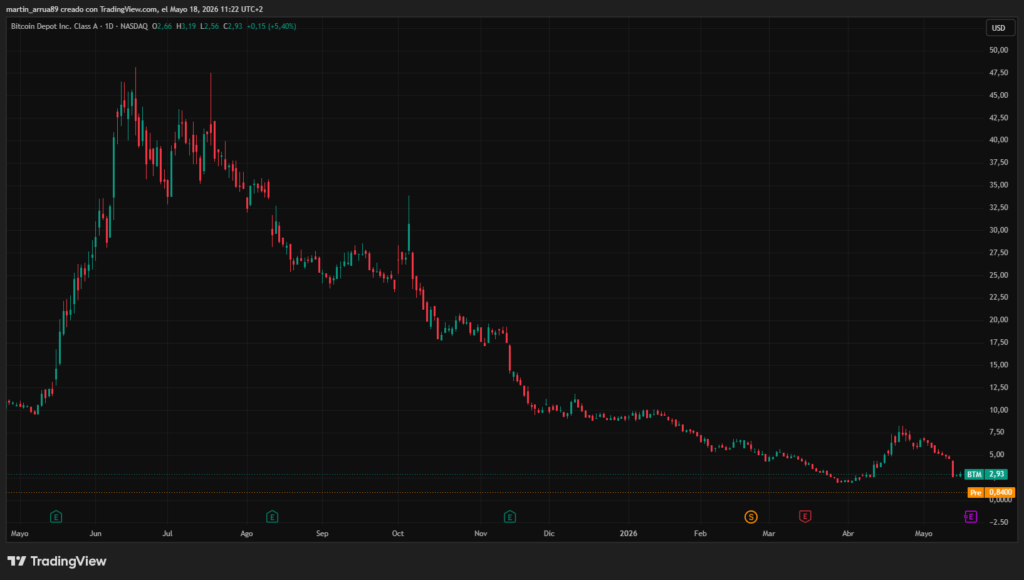Click the 12,50 price axis label
The image size is (1024, 580).
pos(999,387)
